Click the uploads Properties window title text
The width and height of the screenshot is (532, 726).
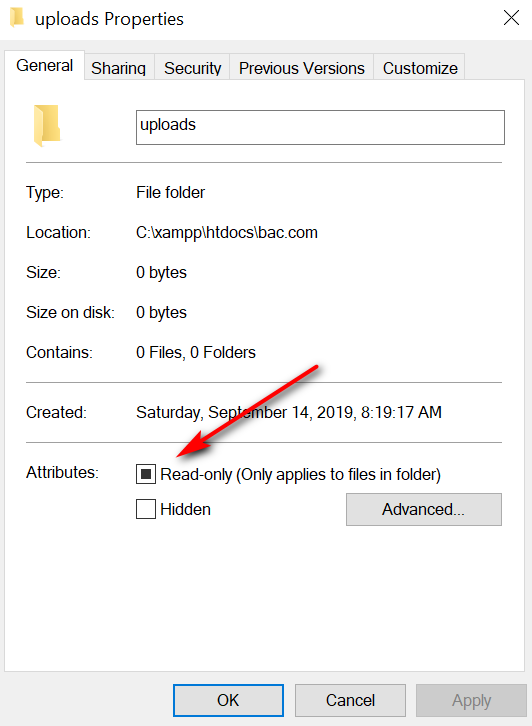109,19
